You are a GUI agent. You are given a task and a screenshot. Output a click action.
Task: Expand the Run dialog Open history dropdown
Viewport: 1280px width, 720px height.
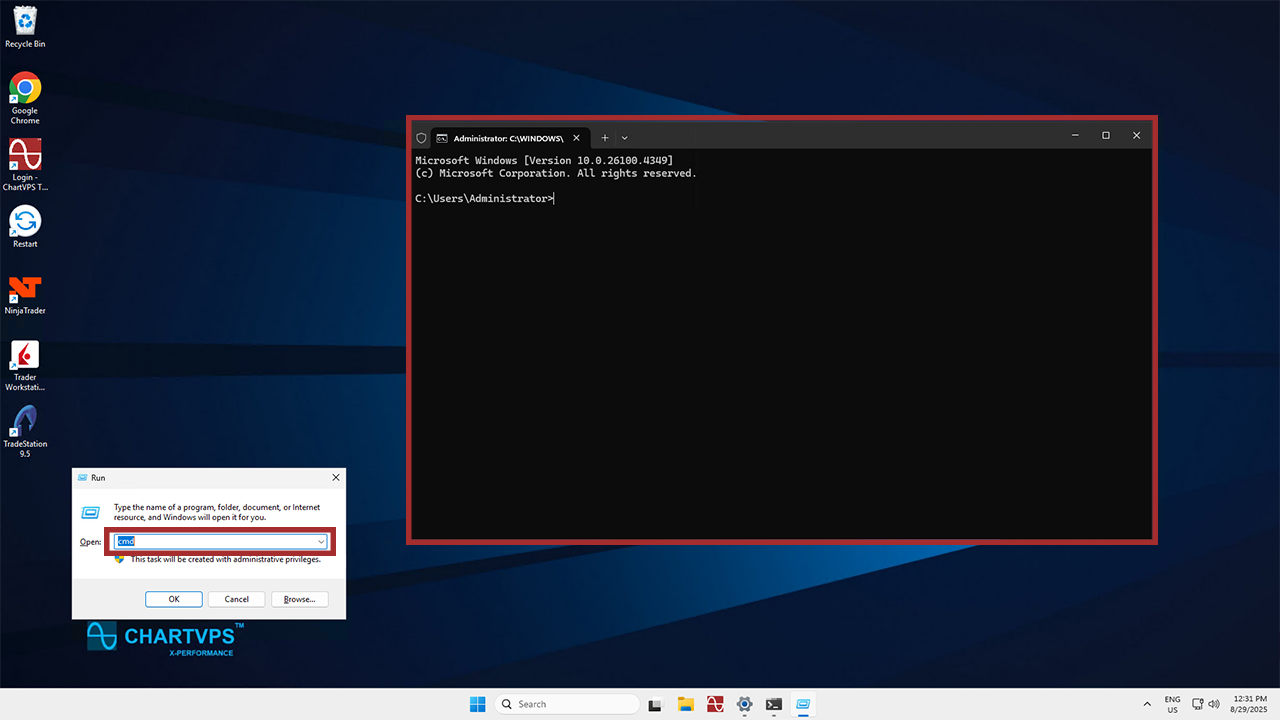click(321, 541)
